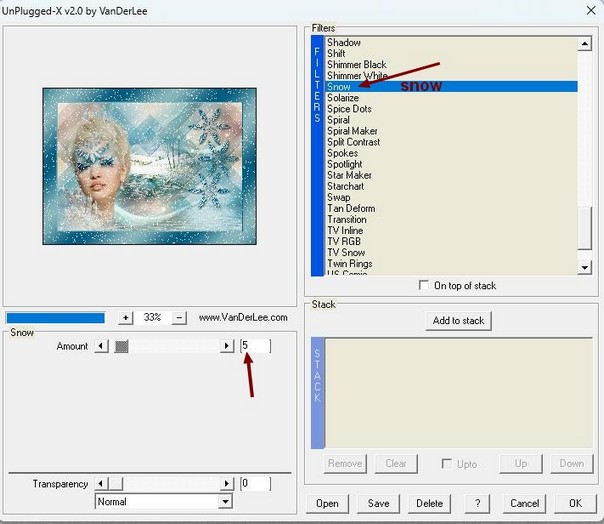Click the Save button
Screen dimensions: 604x524
pos(378,503)
